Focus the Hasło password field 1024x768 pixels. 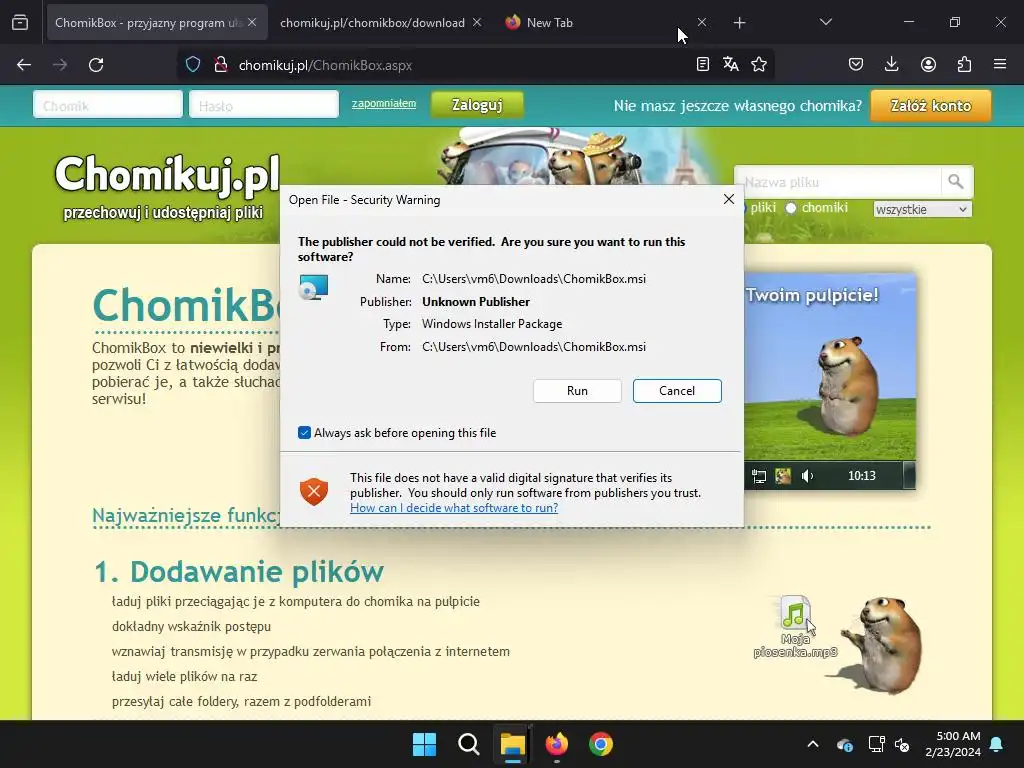[264, 104]
